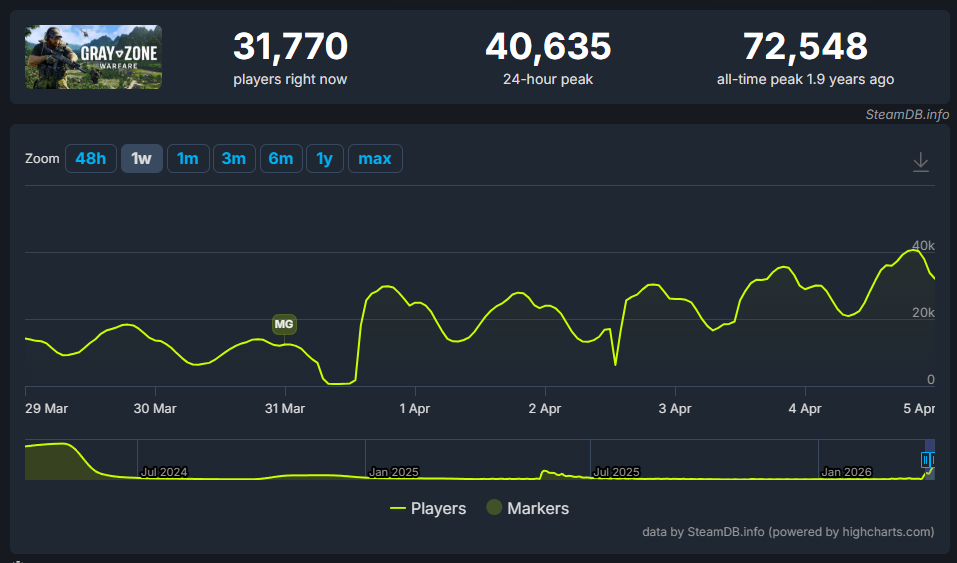Click the 40k y-axis label

(x=923, y=245)
